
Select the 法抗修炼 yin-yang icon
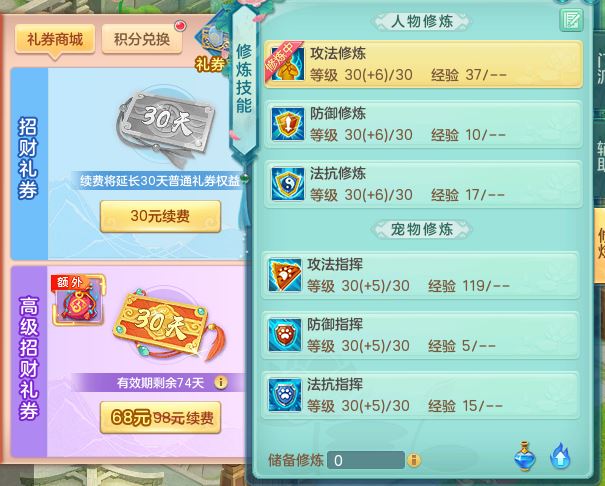pyautogui.click(x=287, y=184)
